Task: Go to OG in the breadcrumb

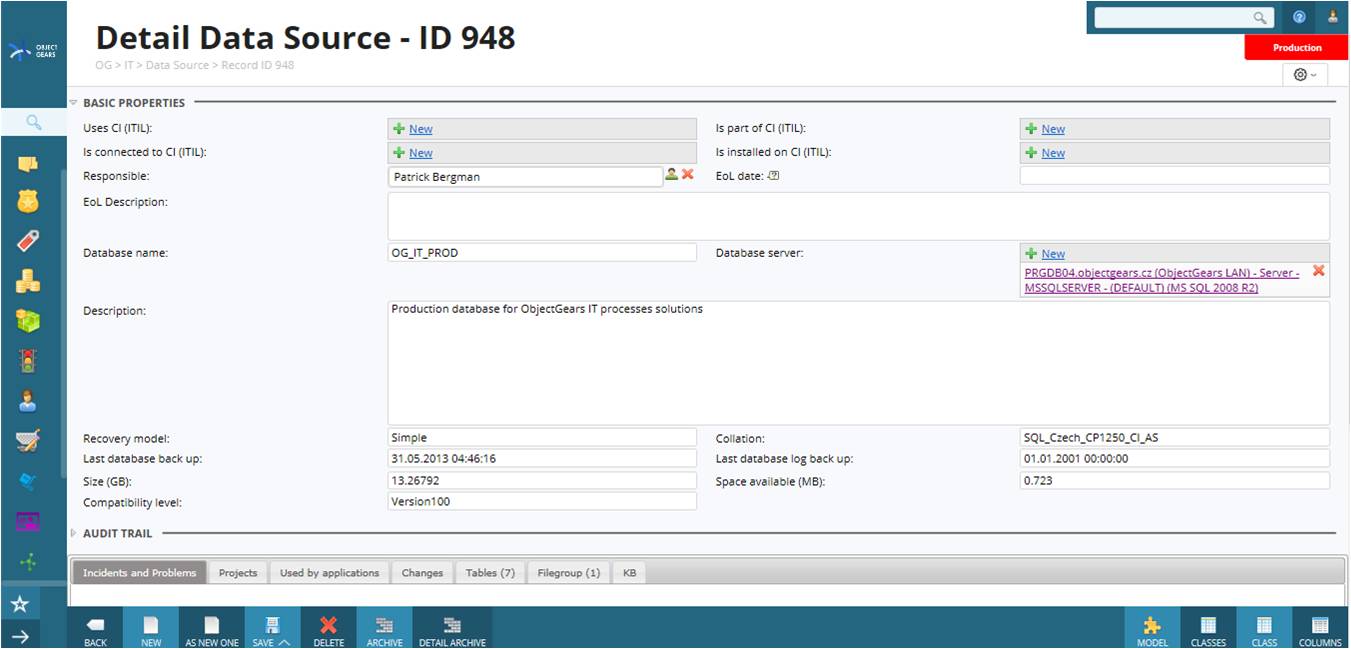Action: (104, 65)
